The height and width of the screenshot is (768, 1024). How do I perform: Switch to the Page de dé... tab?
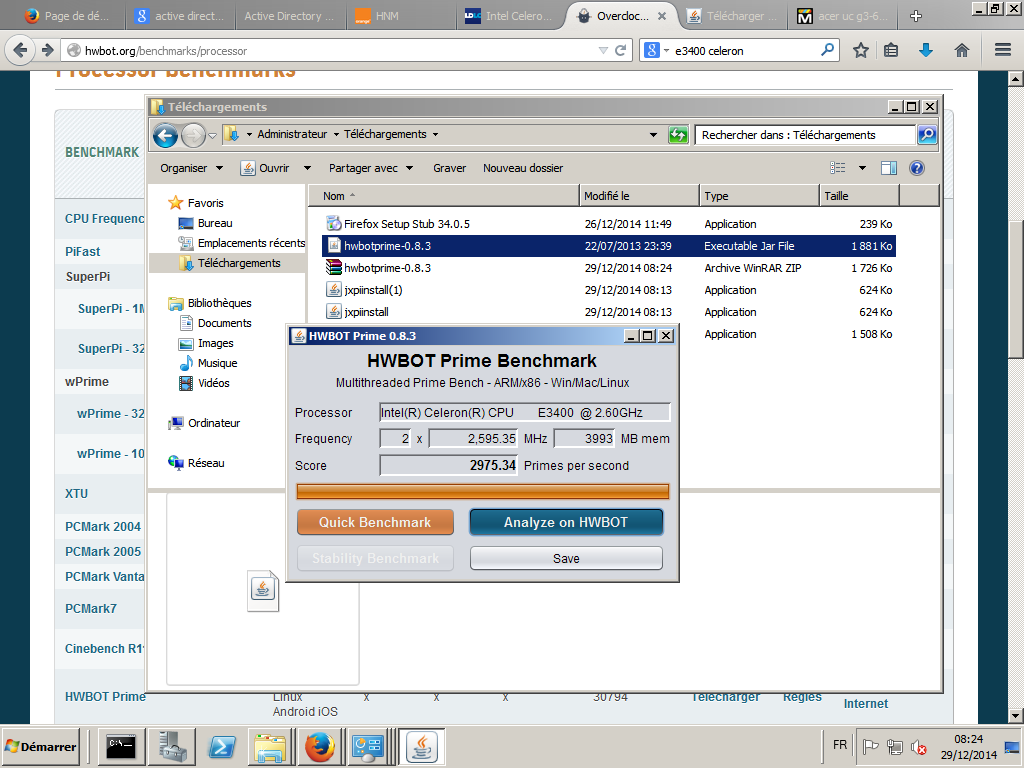coord(66,16)
